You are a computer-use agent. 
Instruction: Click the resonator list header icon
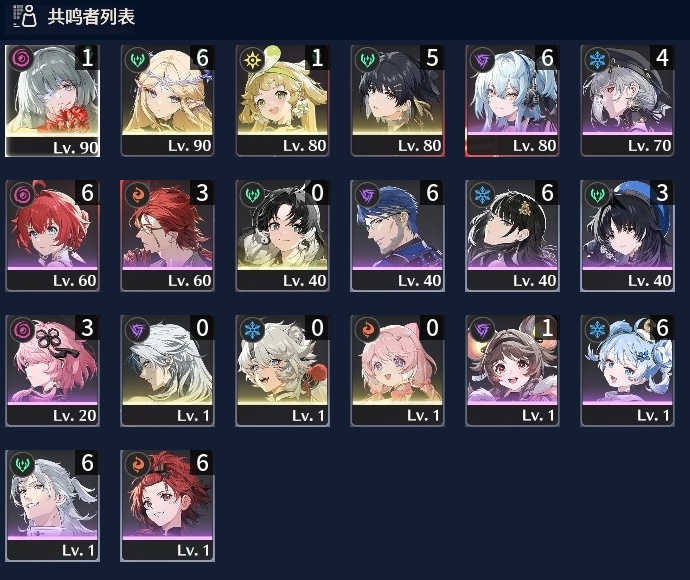[25, 16]
